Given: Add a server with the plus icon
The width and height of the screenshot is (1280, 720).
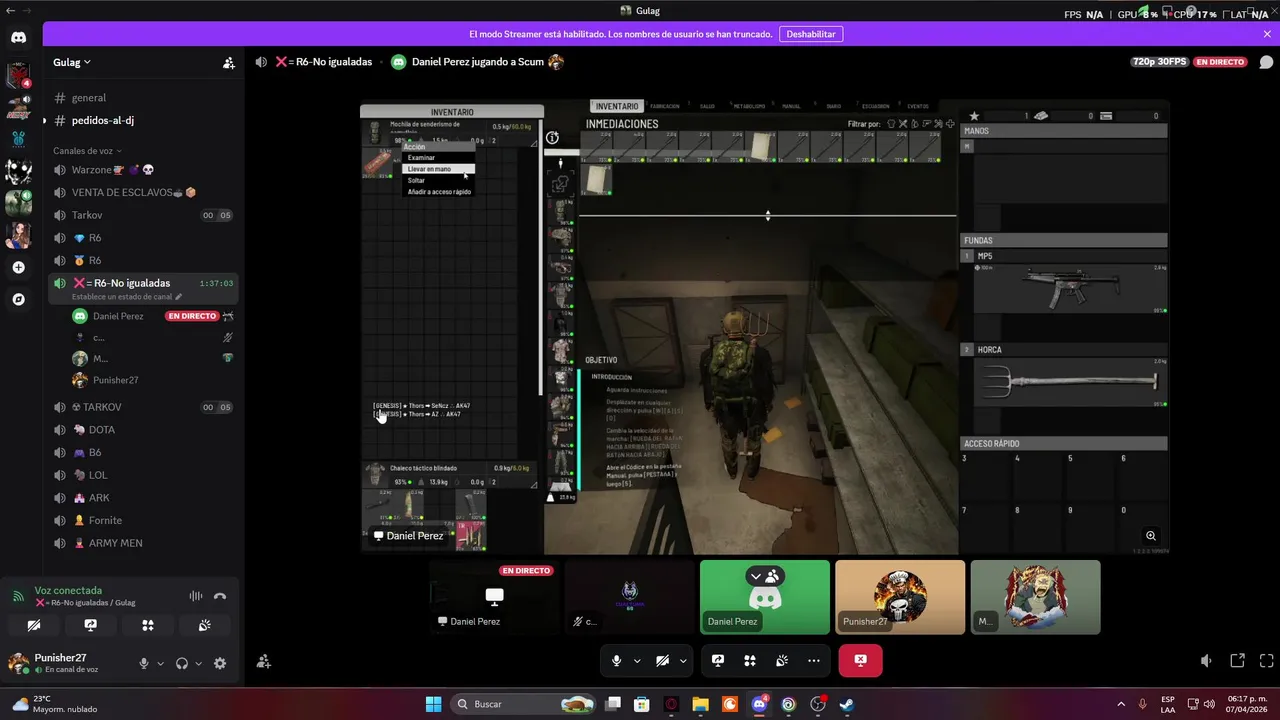Looking at the screenshot, I should [x=19, y=268].
